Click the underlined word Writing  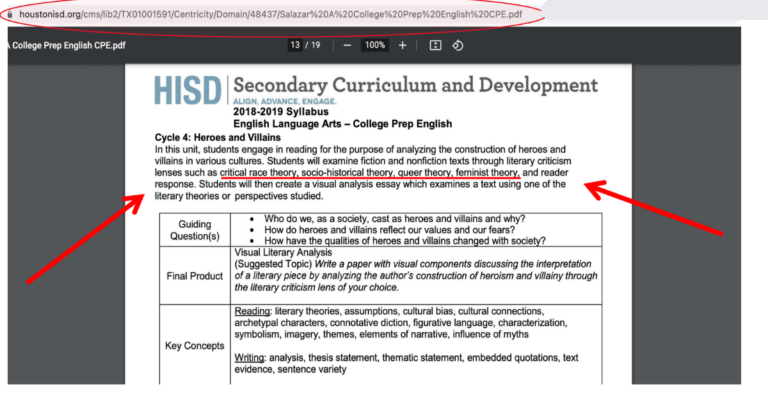click(250, 358)
